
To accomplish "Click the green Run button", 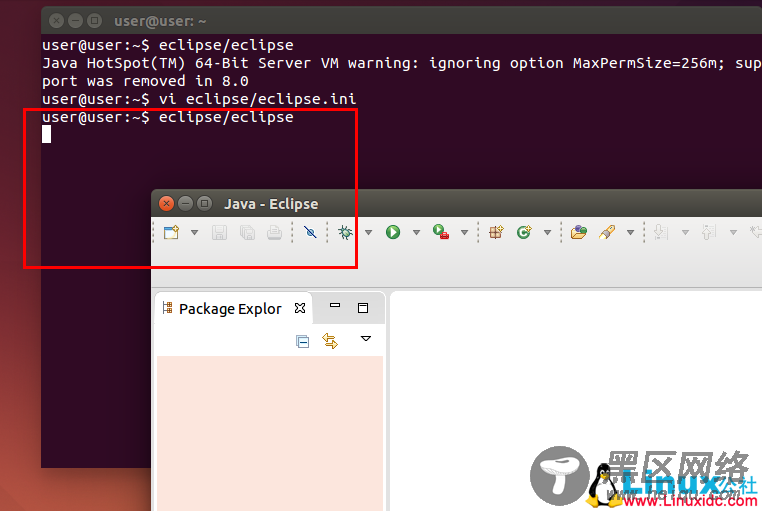I will 393,232.
